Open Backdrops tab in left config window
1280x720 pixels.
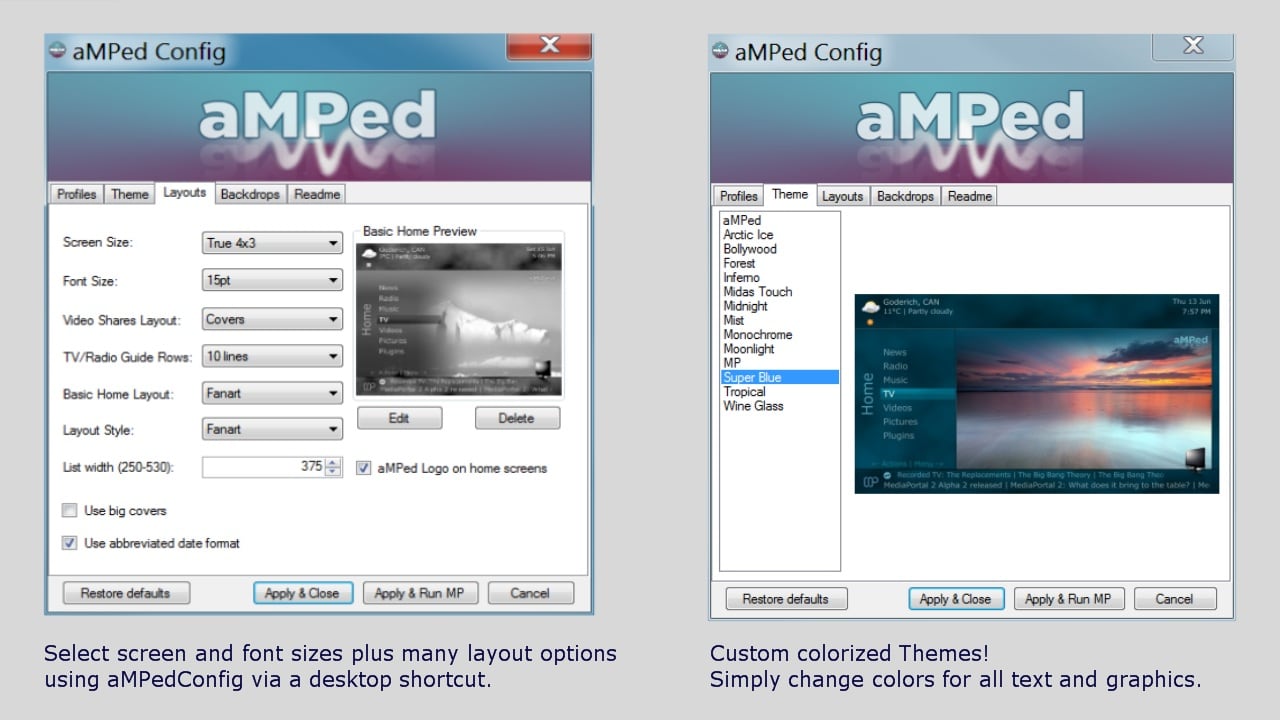click(x=250, y=195)
